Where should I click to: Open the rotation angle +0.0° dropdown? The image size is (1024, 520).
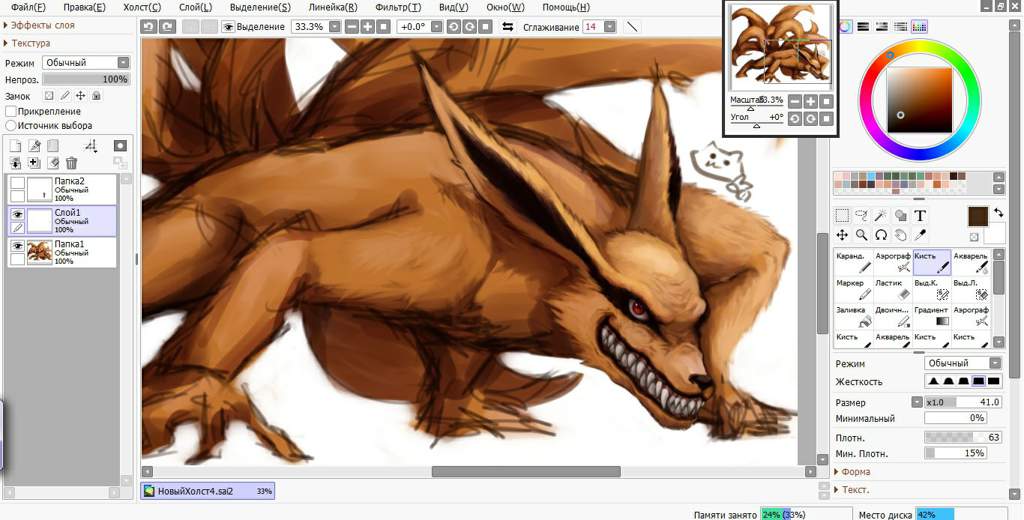coord(436,27)
